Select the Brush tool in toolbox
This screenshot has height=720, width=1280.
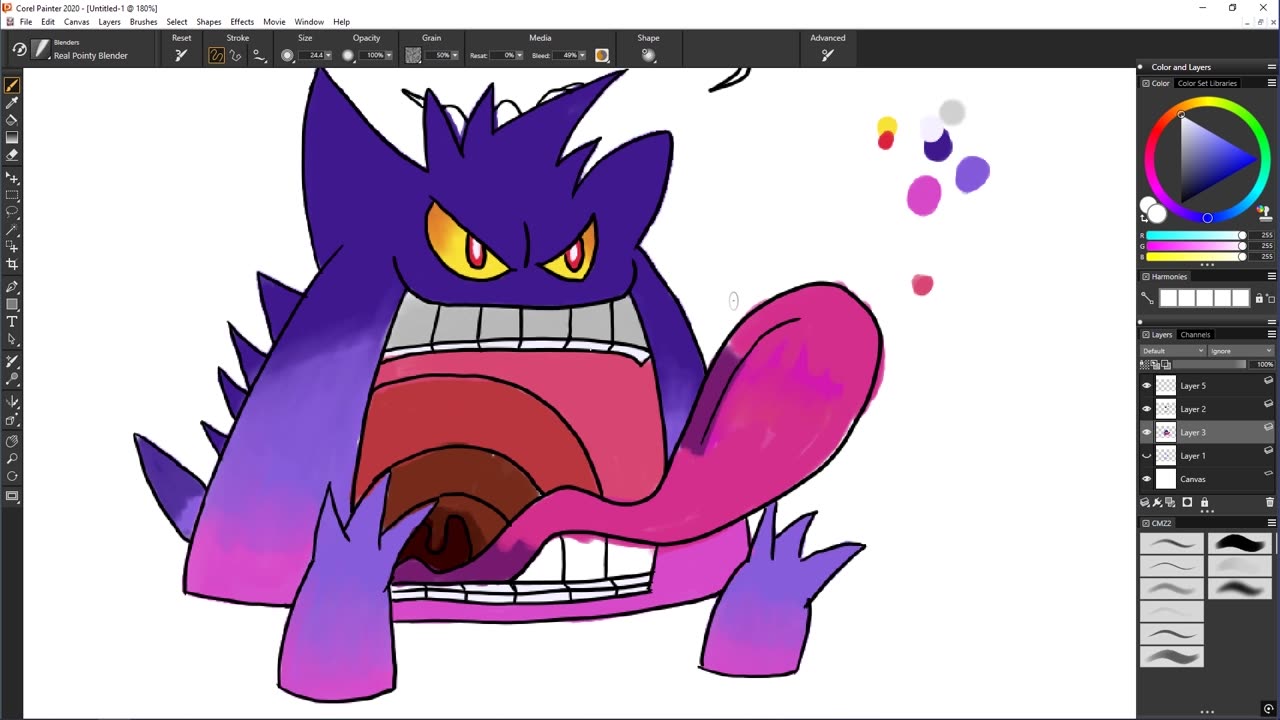click(12, 86)
